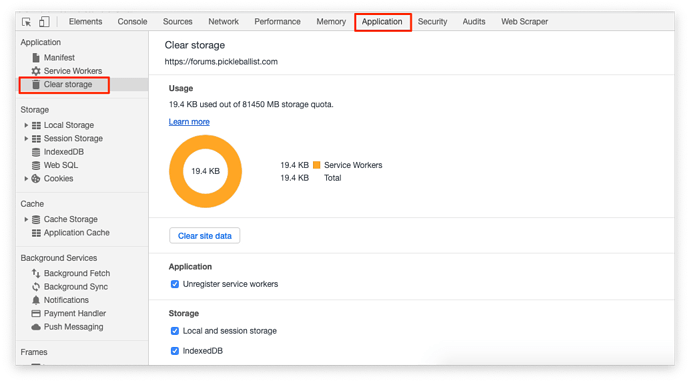Select Background Fetch in the sidebar

pyautogui.click(x=77, y=273)
